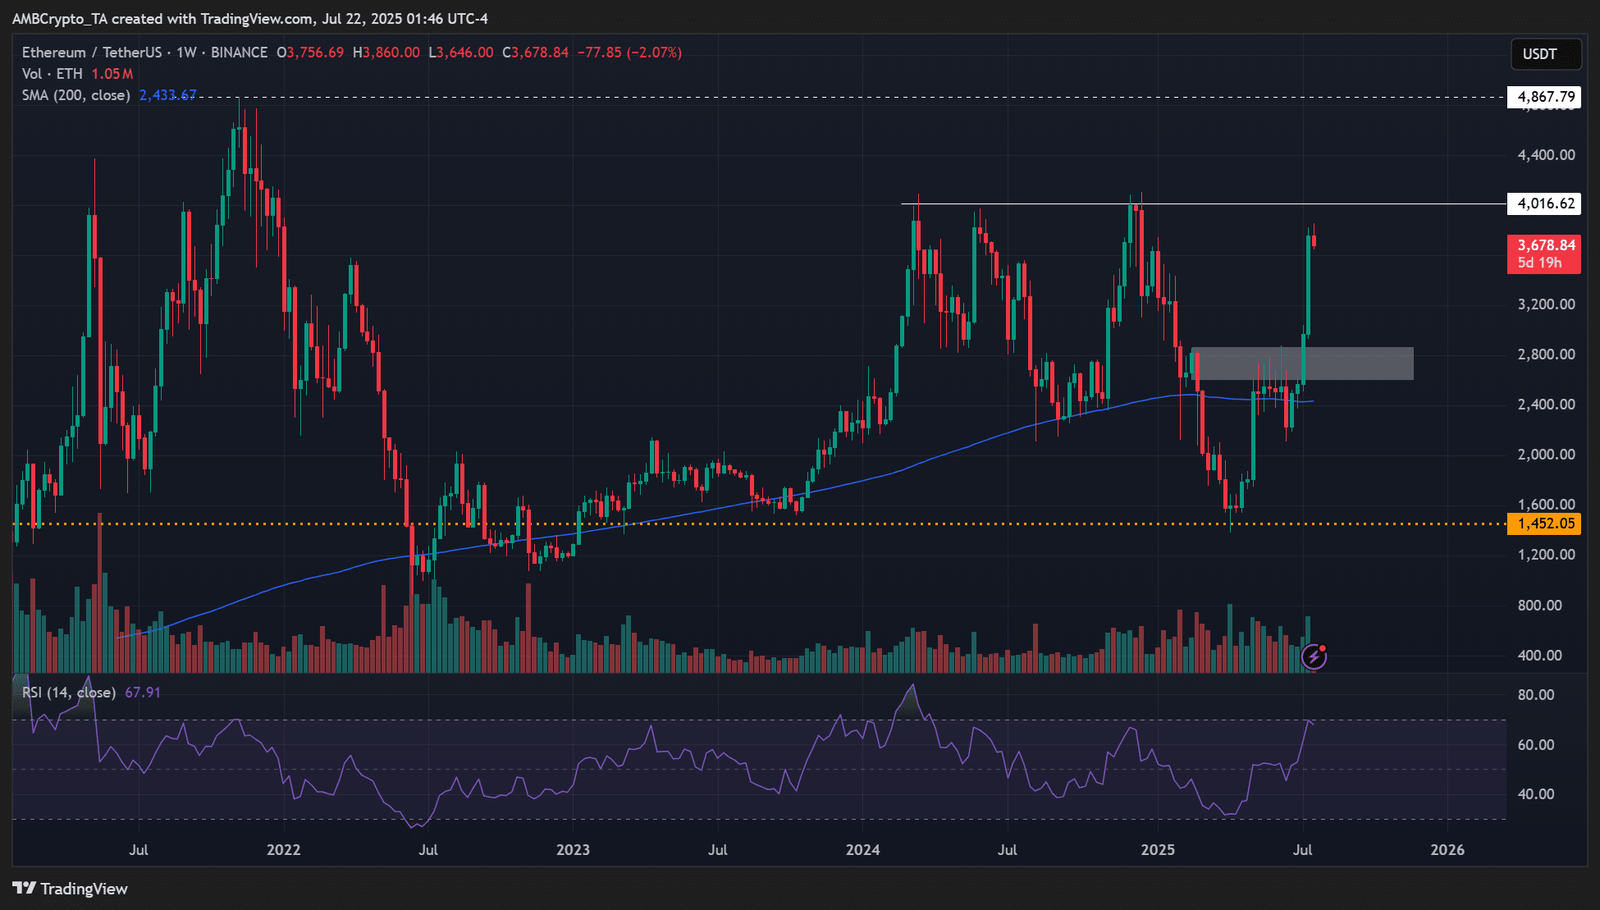Select the 4,016.62 resistance price label
Screen dimensions: 1600x910
1544,203
